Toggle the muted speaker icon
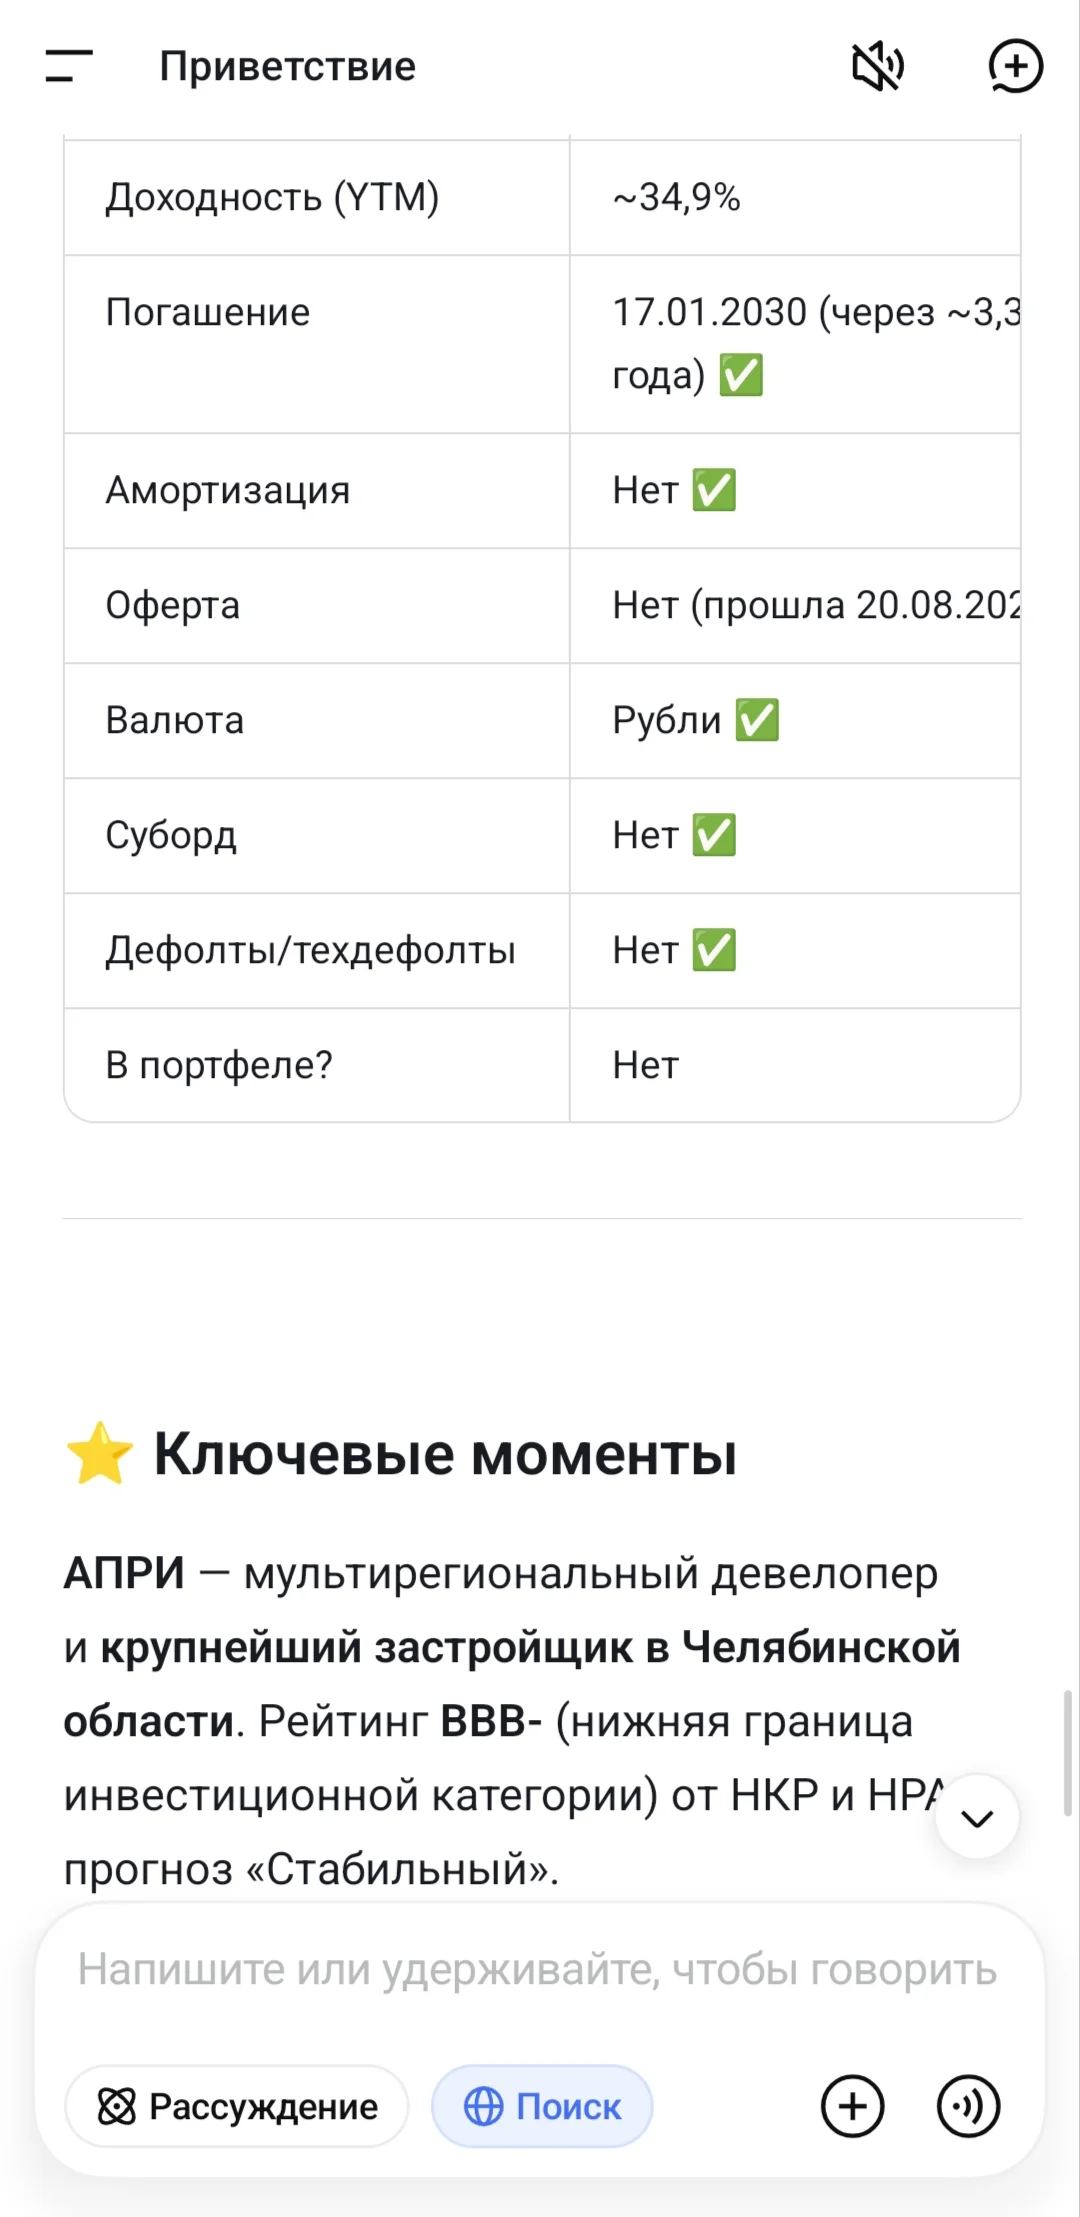 pos(878,67)
